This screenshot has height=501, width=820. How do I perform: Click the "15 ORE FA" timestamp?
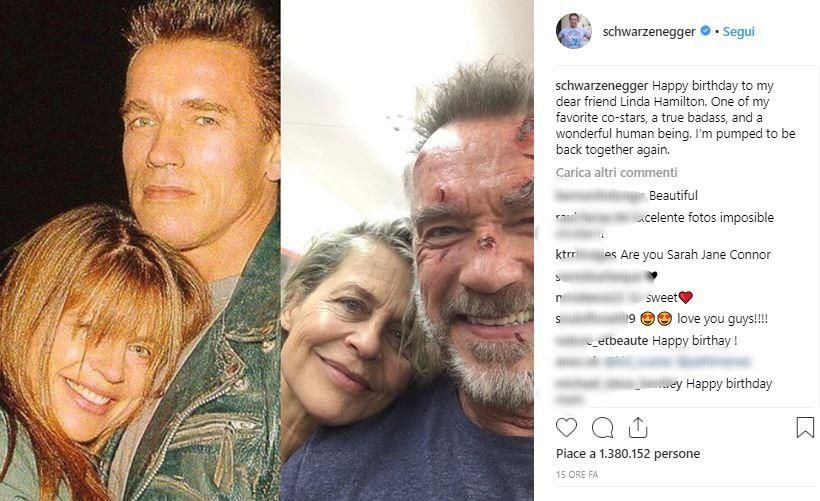pos(577,474)
